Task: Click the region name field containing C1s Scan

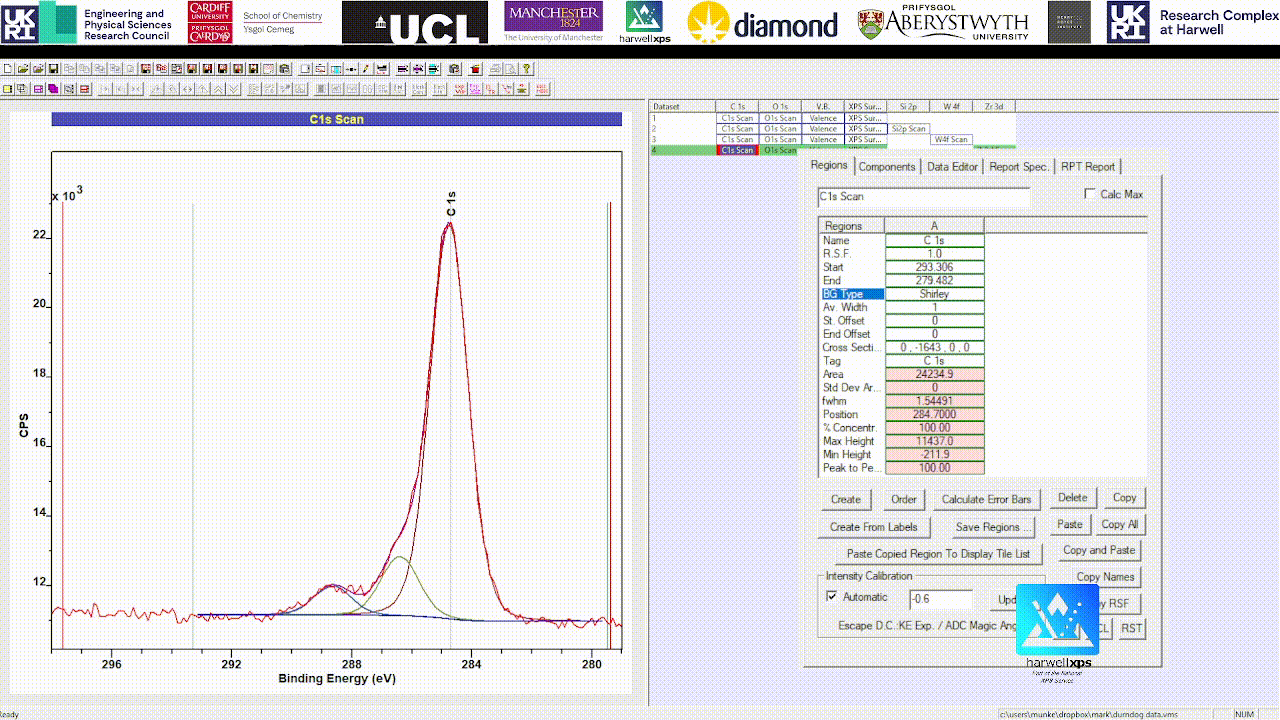Action: [x=924, y=197]
